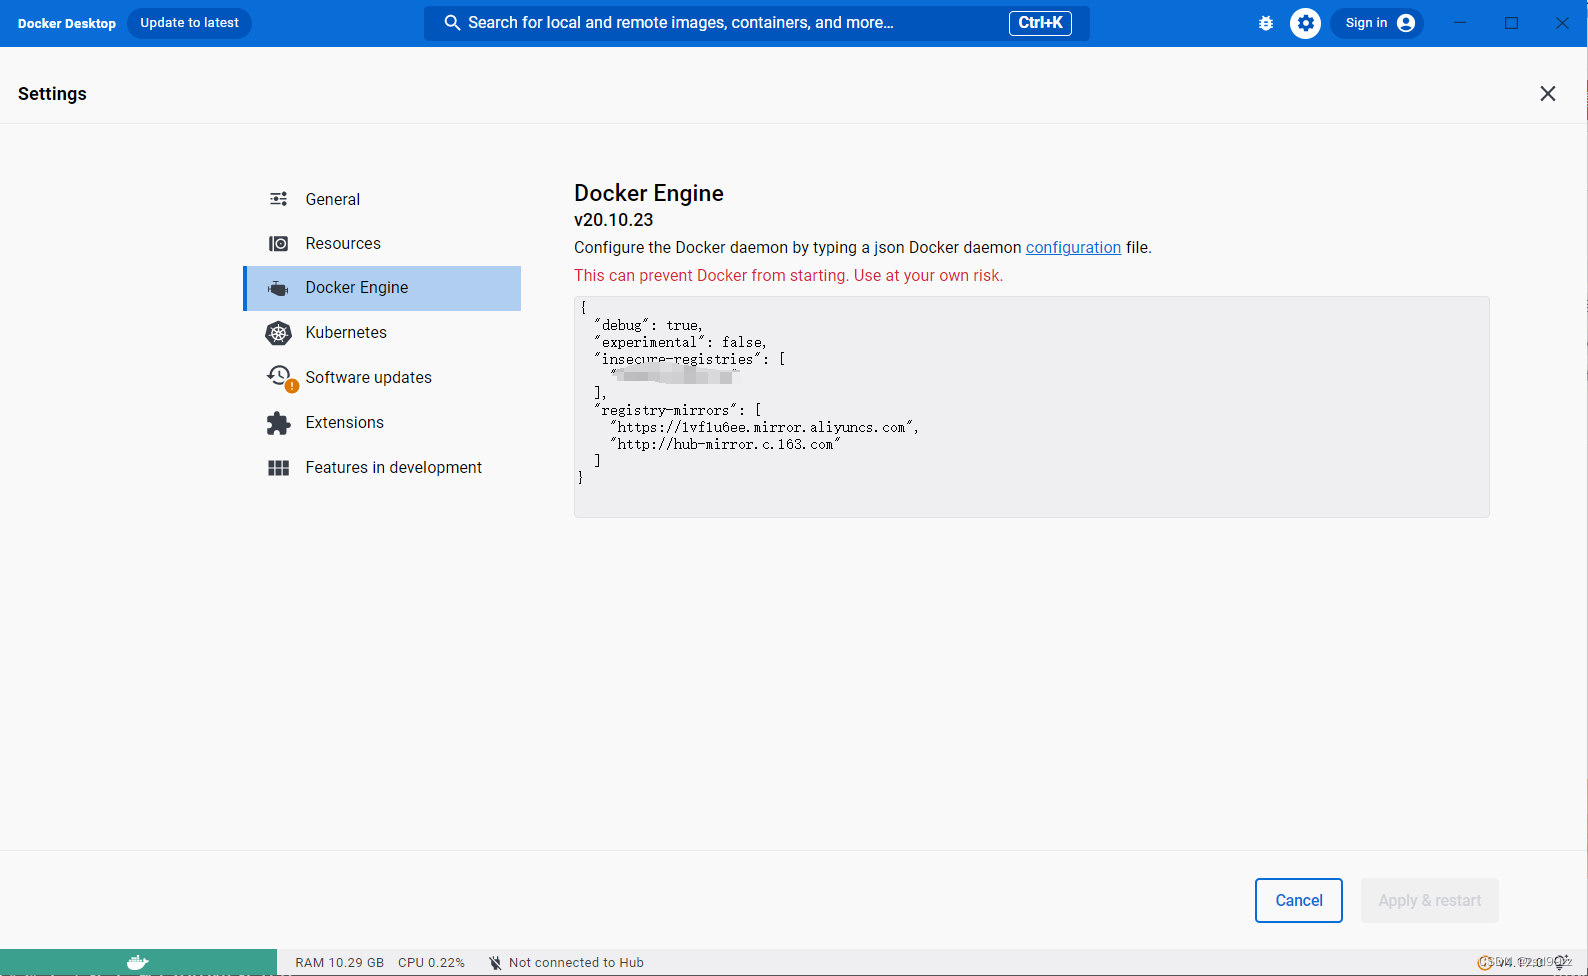The image size is (1588, 976).
Task: Click the whale icon in the green status bar
Action: pyautogui.click(x=138, y=962)
